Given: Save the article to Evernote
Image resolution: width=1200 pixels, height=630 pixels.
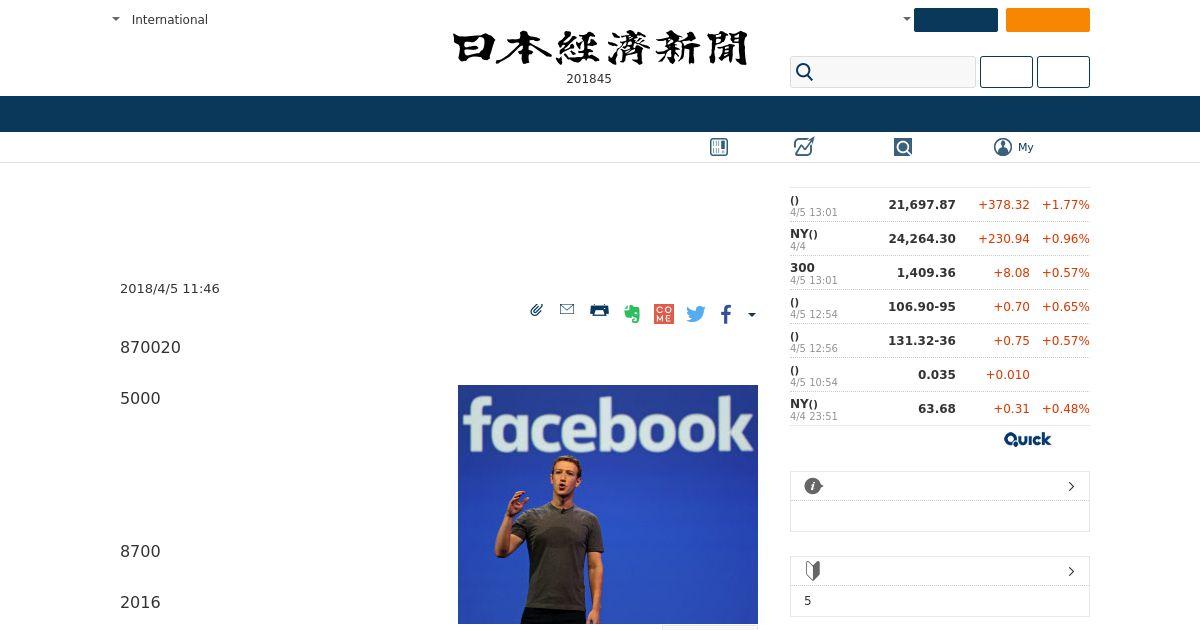Looking at the screenshot, I should (631, 313).
